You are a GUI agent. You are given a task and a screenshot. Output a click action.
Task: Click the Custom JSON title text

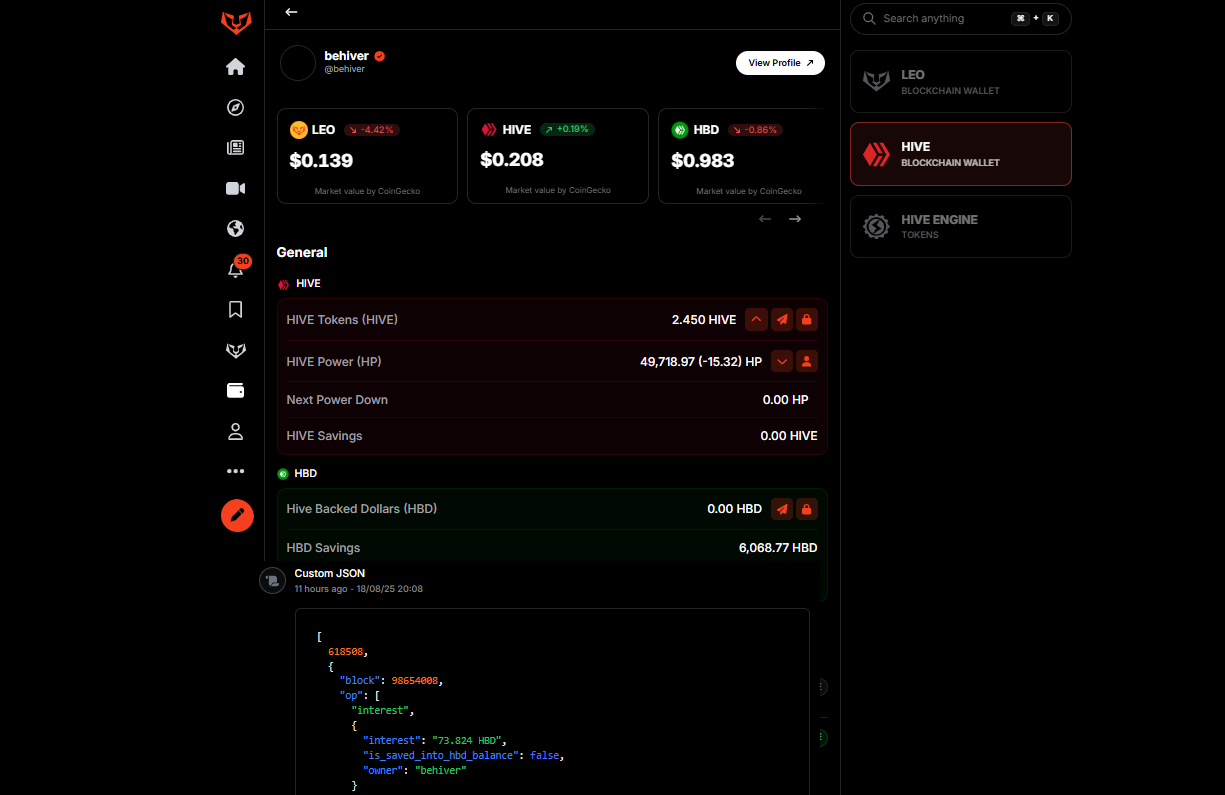point(330,574)
